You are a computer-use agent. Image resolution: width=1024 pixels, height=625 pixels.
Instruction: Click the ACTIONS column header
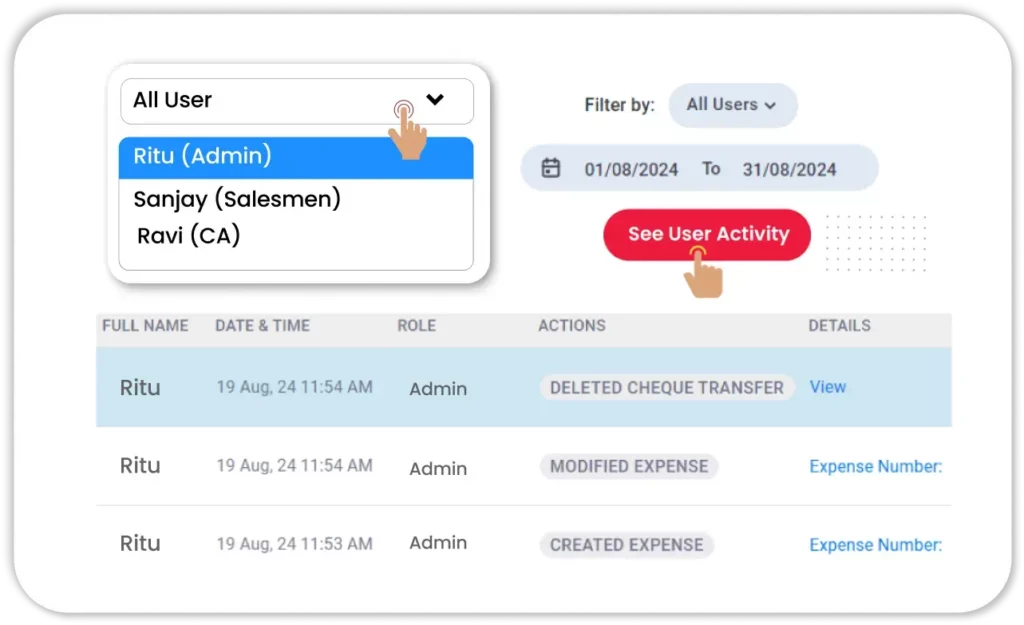point(571,326)
